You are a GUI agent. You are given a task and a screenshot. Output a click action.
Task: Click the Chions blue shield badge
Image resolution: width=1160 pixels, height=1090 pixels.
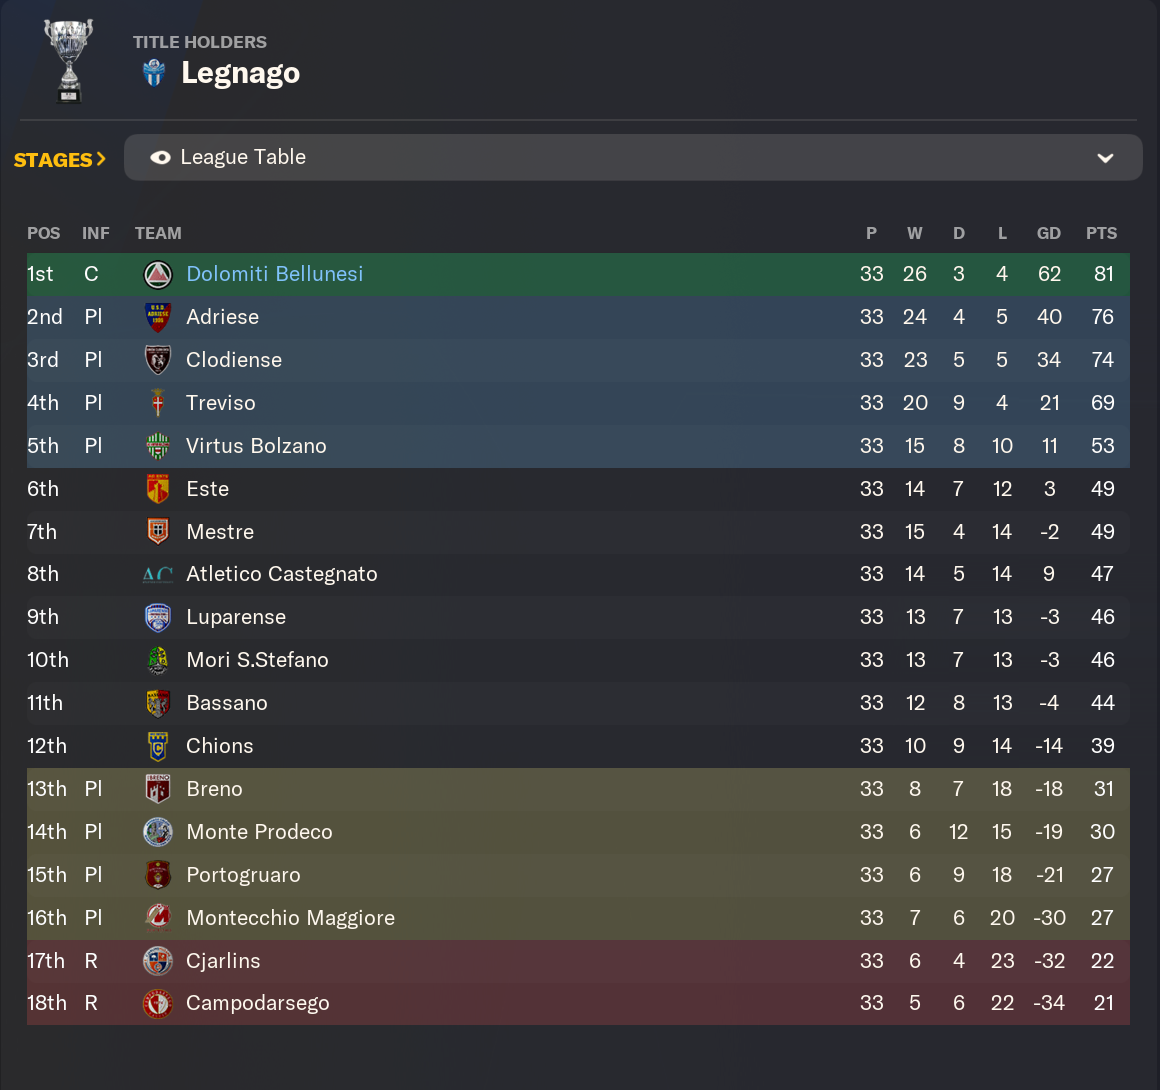pos(158,747)
